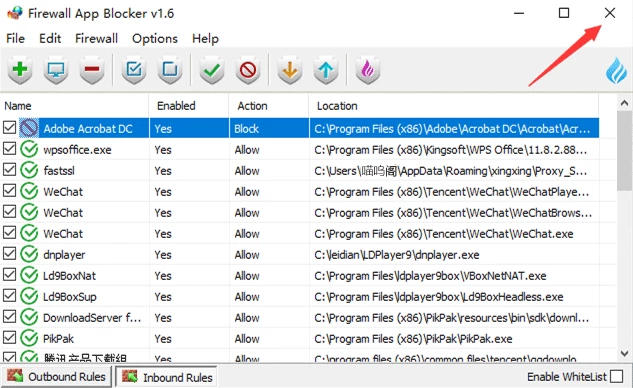The height and width of the screenshot is (388, 633).
Task: Click the allow status icon for Ld9BoxNat
Action: tap(29, 275)
